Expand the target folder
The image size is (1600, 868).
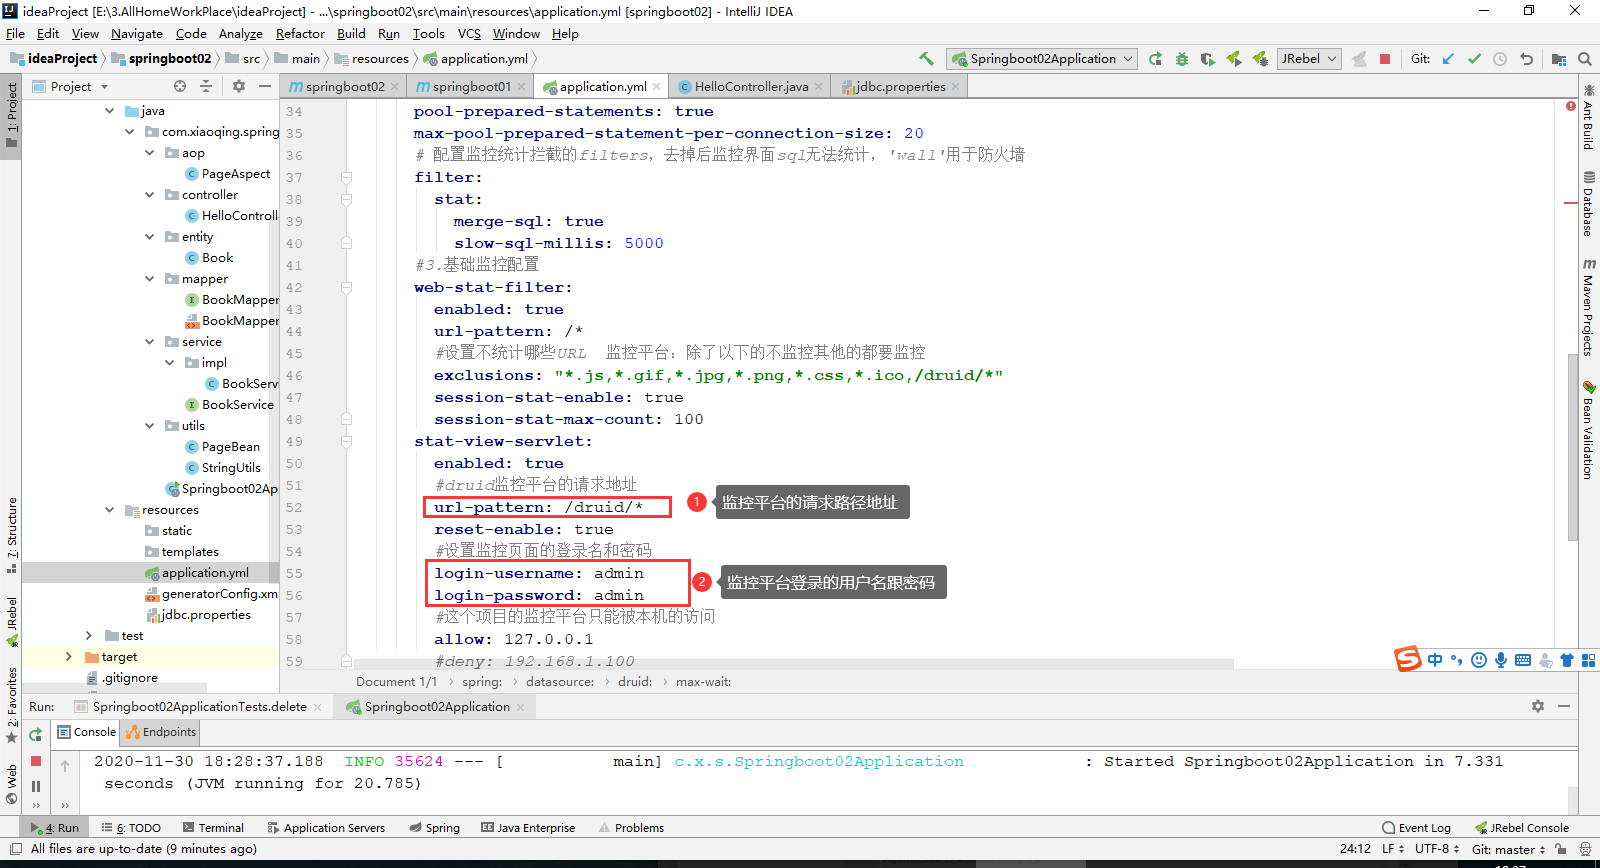pos(69,657)
